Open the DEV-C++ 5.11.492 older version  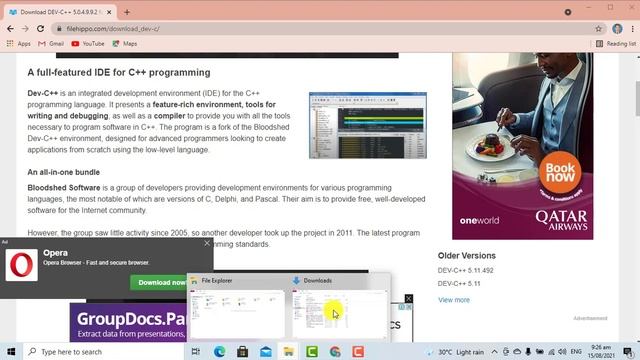point(465,270)
